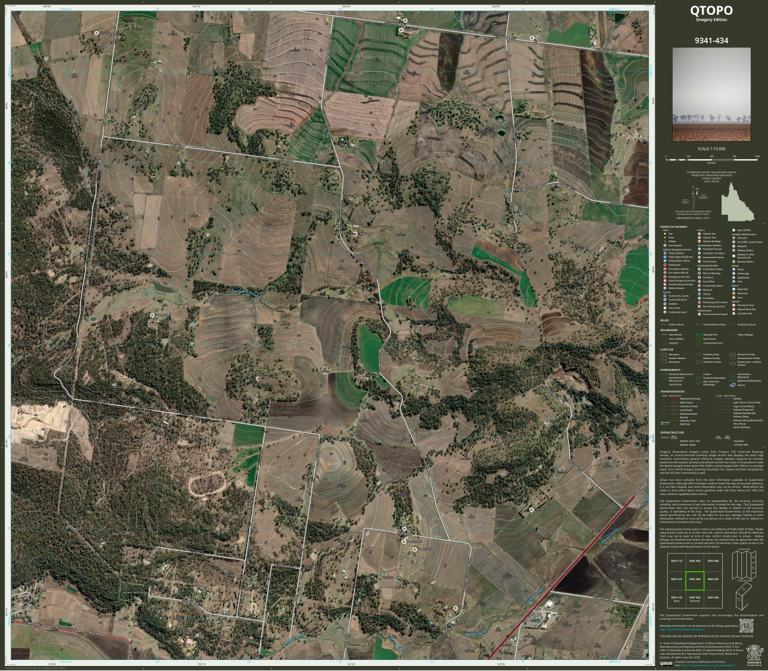Select the green highlighted index grid cell

click(695, 580)
